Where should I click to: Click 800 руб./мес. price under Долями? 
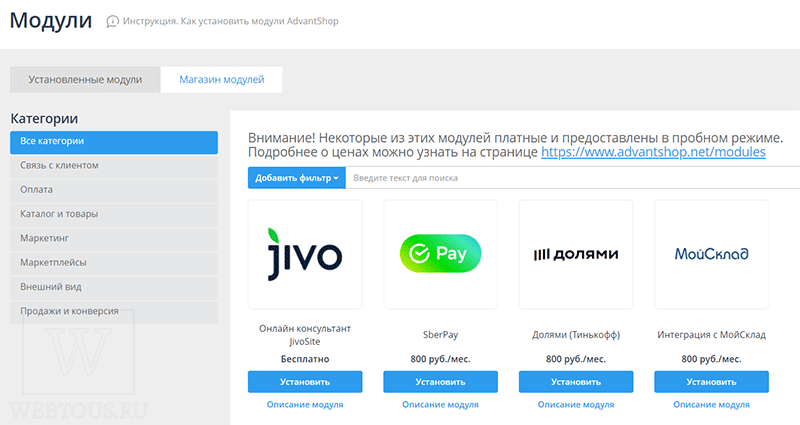576,359
